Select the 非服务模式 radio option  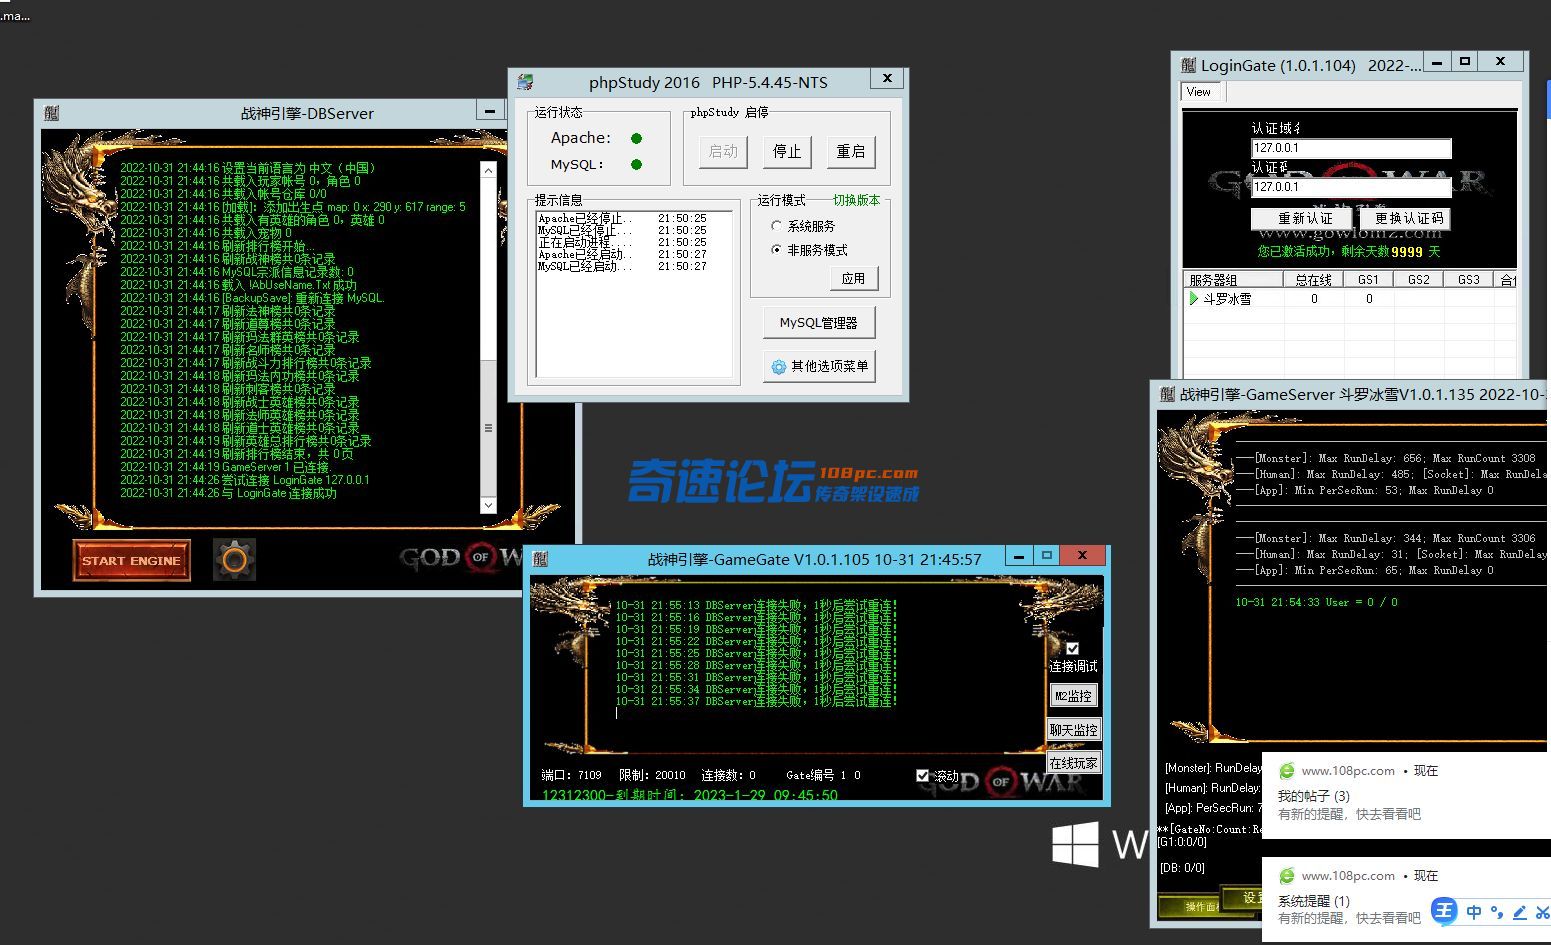point(776,250)
